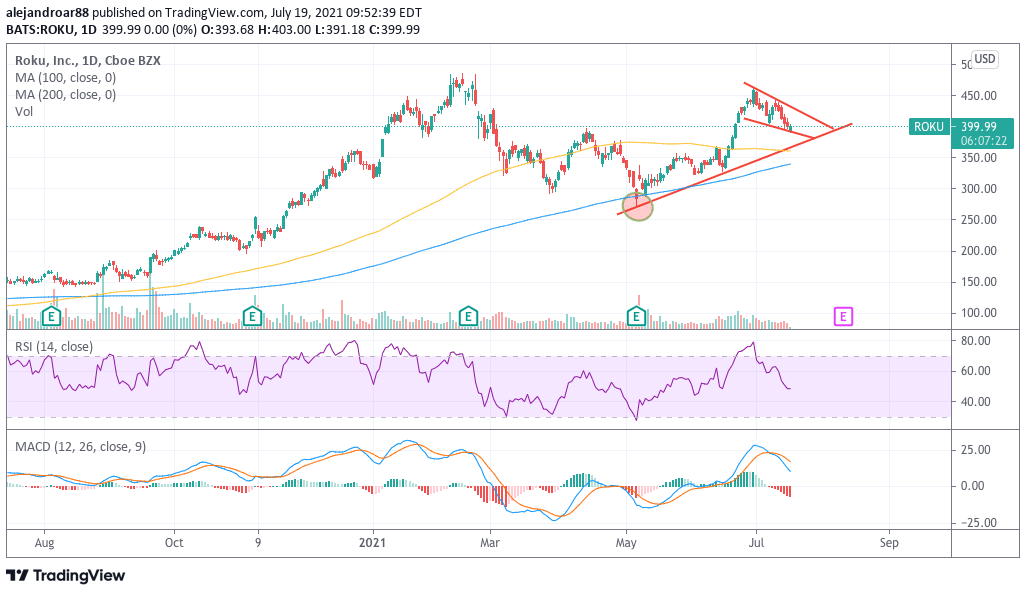Click the 100.00 price axis label
The image size is (1026, 594).
point(979,313)
